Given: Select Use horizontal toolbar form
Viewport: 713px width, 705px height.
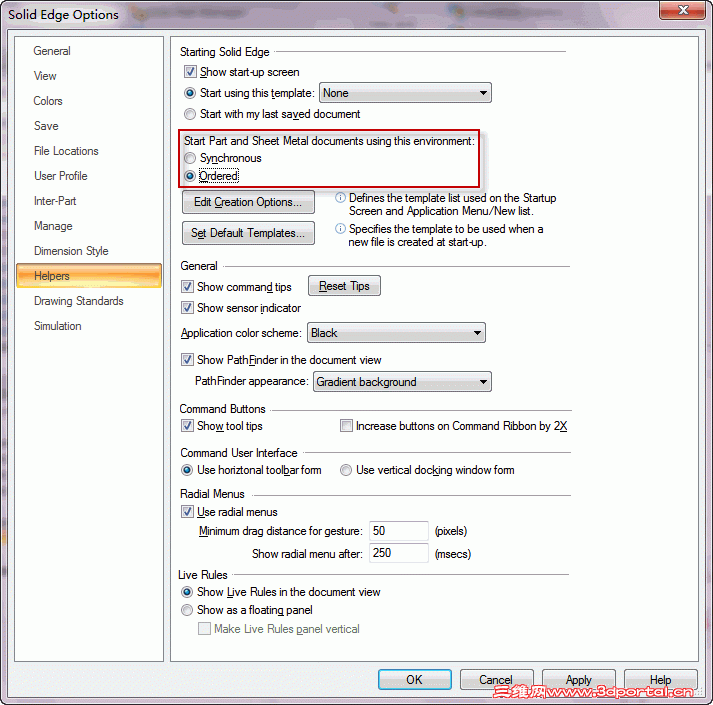Looking at the screenshot, I should pos(187,470).
